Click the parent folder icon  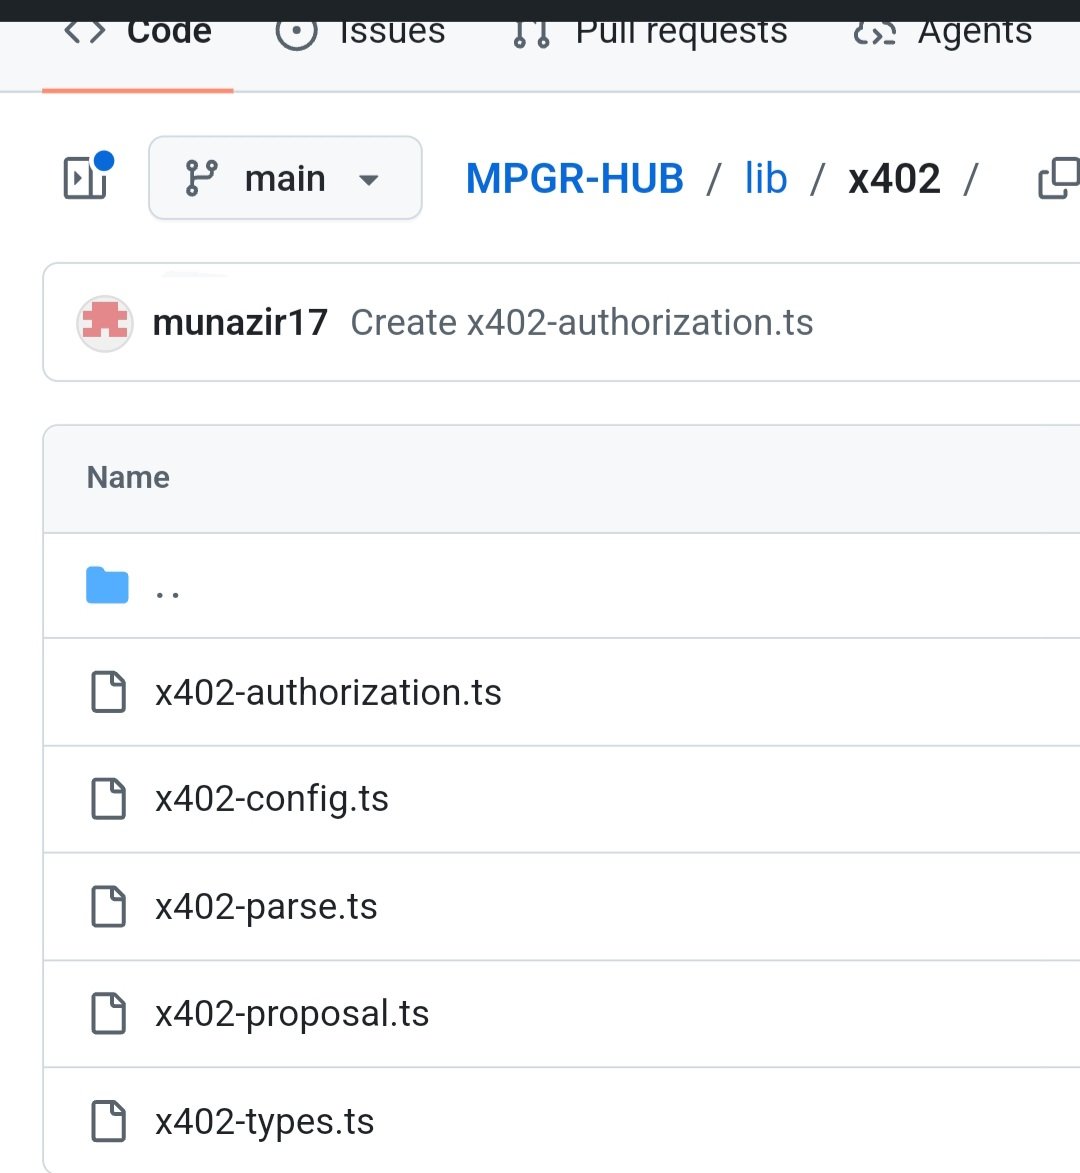pyautogui.click(x=107, y=585)
